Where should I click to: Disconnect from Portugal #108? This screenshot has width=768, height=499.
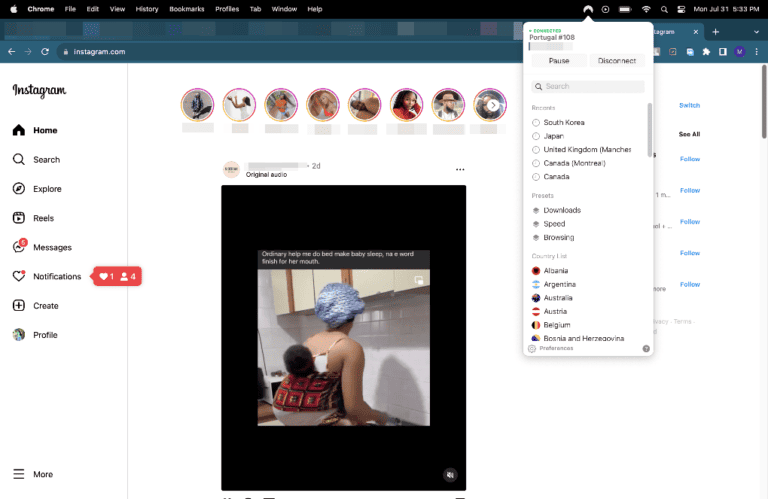pyautogui.click(x=617, y=61)
